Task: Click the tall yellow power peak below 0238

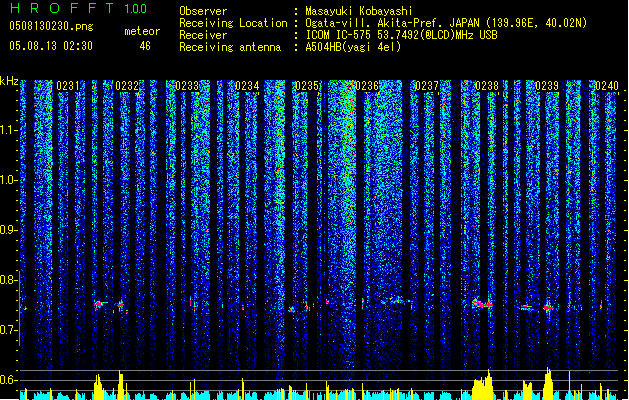Action: click(x=483, y=384)
